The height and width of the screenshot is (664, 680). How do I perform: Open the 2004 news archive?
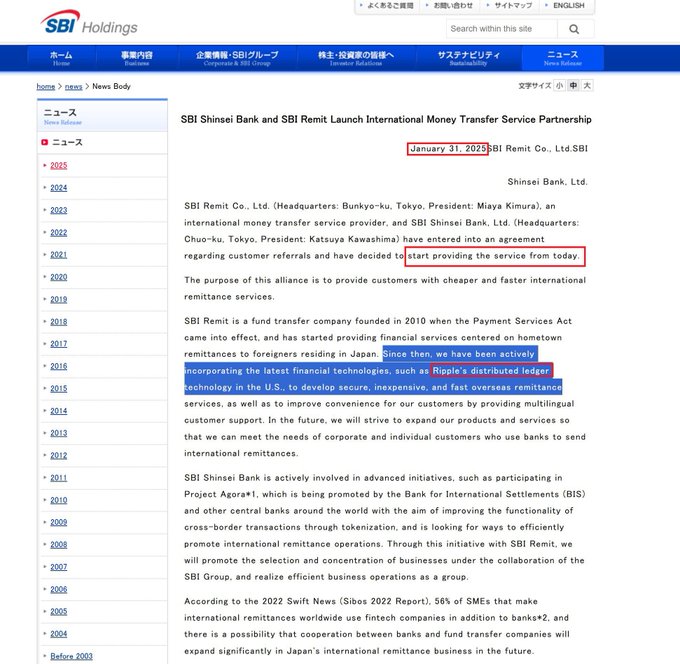pyautogui.click(x=59, y=634)
